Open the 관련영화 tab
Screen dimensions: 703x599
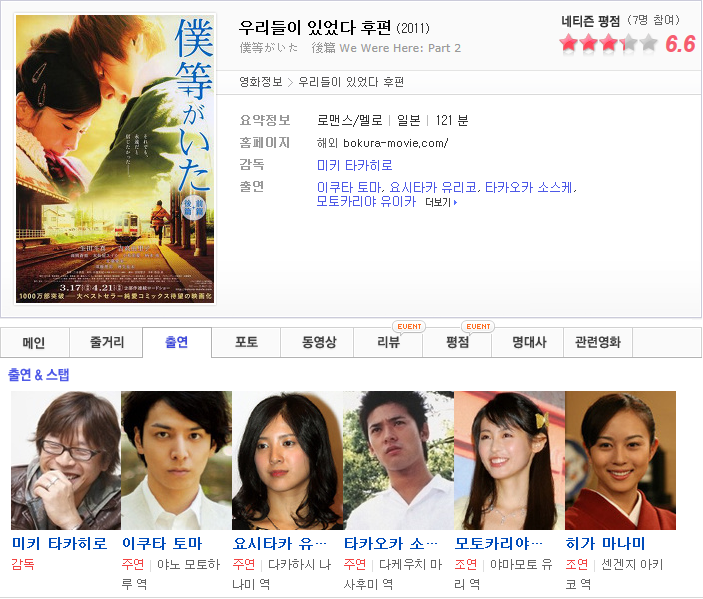[598, 343]
